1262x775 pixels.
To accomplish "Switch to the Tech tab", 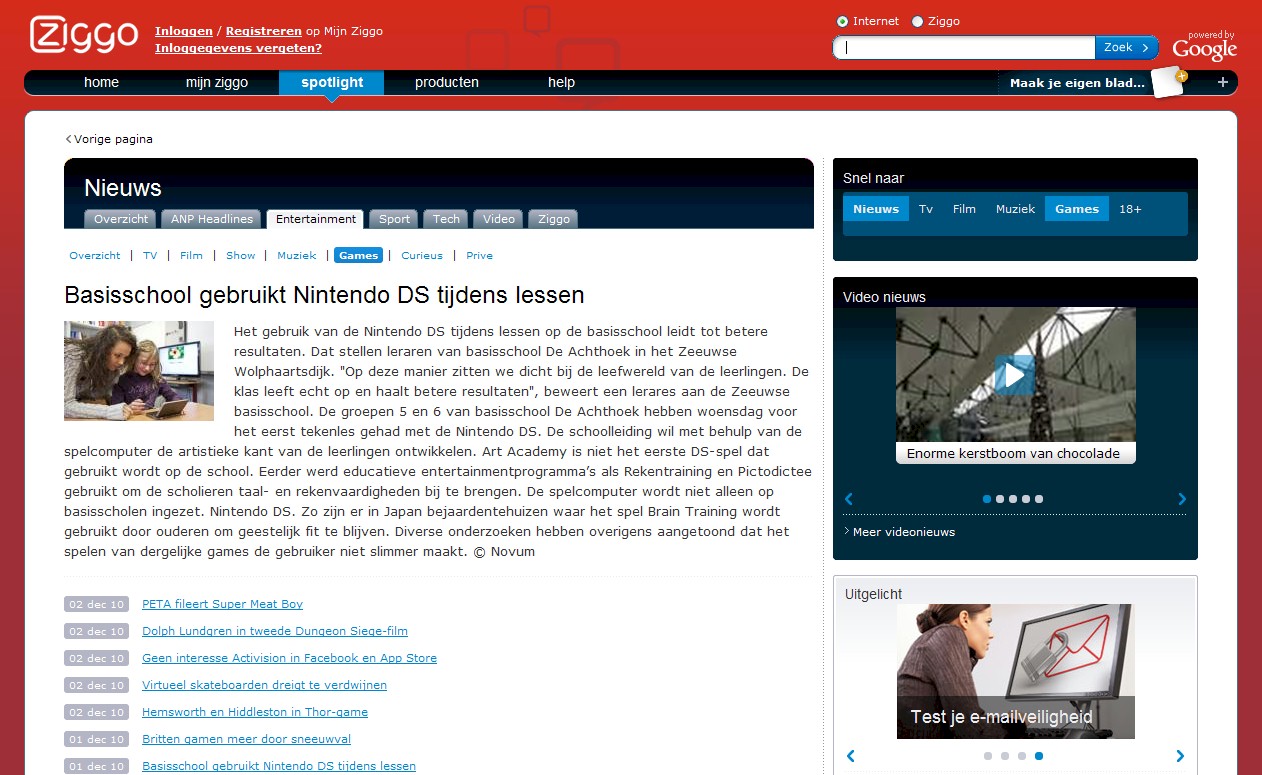I will [x=446, y=219].
